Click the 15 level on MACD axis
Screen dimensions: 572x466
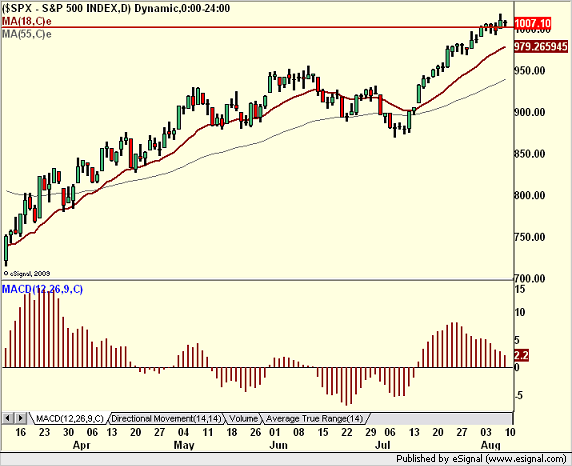click(520, 289)
